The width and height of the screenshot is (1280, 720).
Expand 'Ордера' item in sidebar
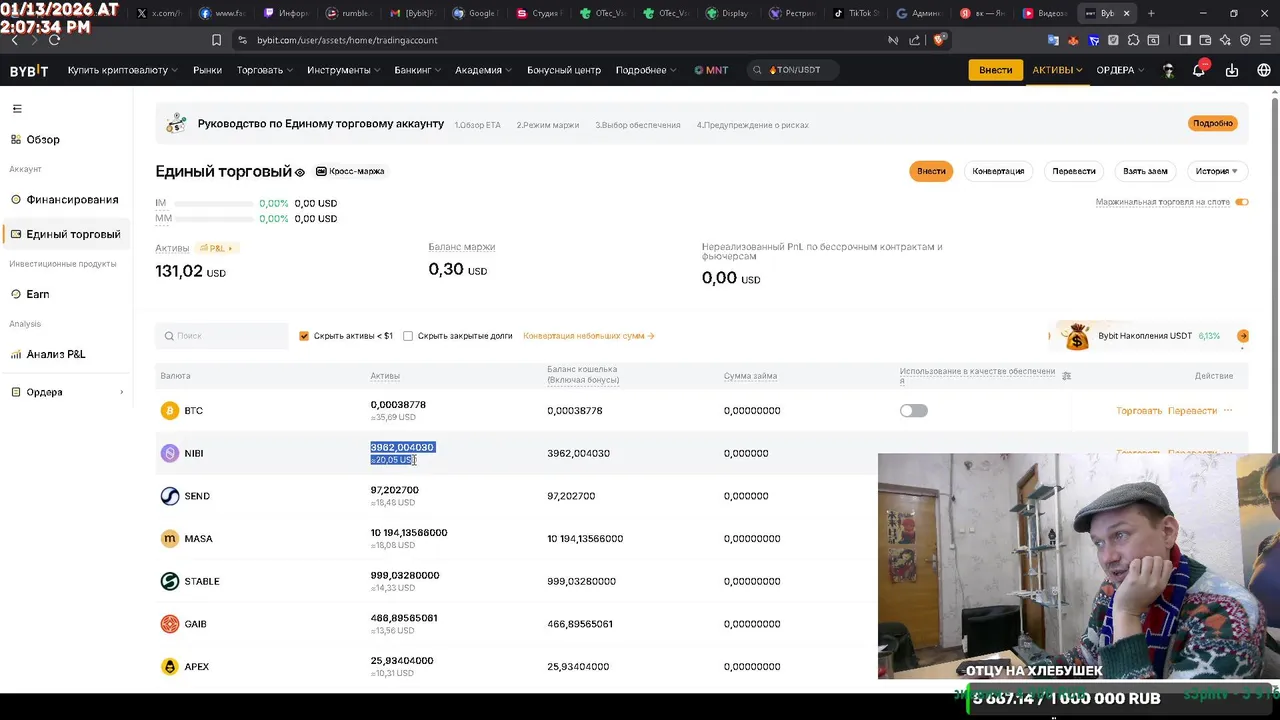pyautogui.click(x=66, y=392)
